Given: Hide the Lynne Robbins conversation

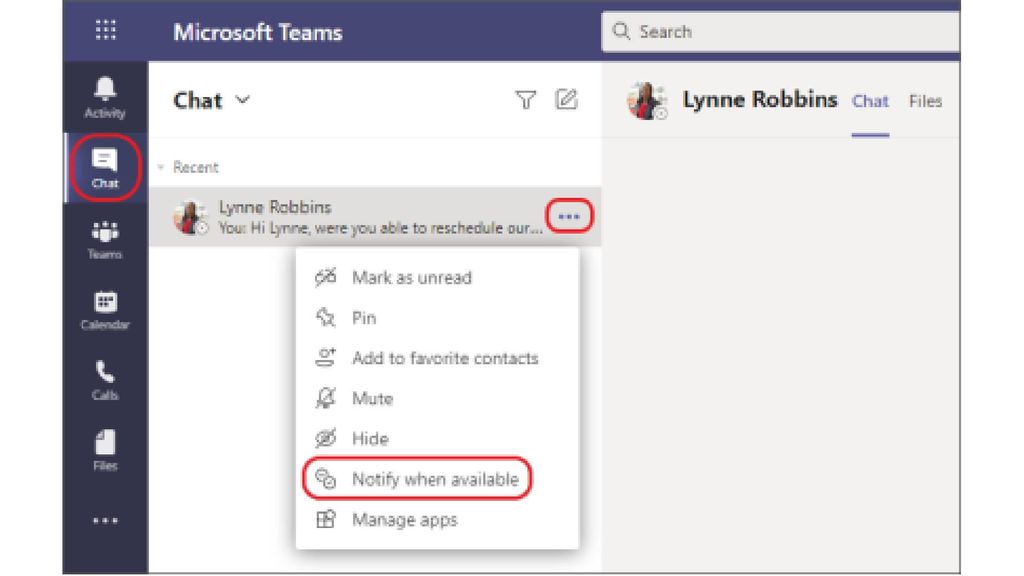Looking at the screenshot, I should click(370, 438).
